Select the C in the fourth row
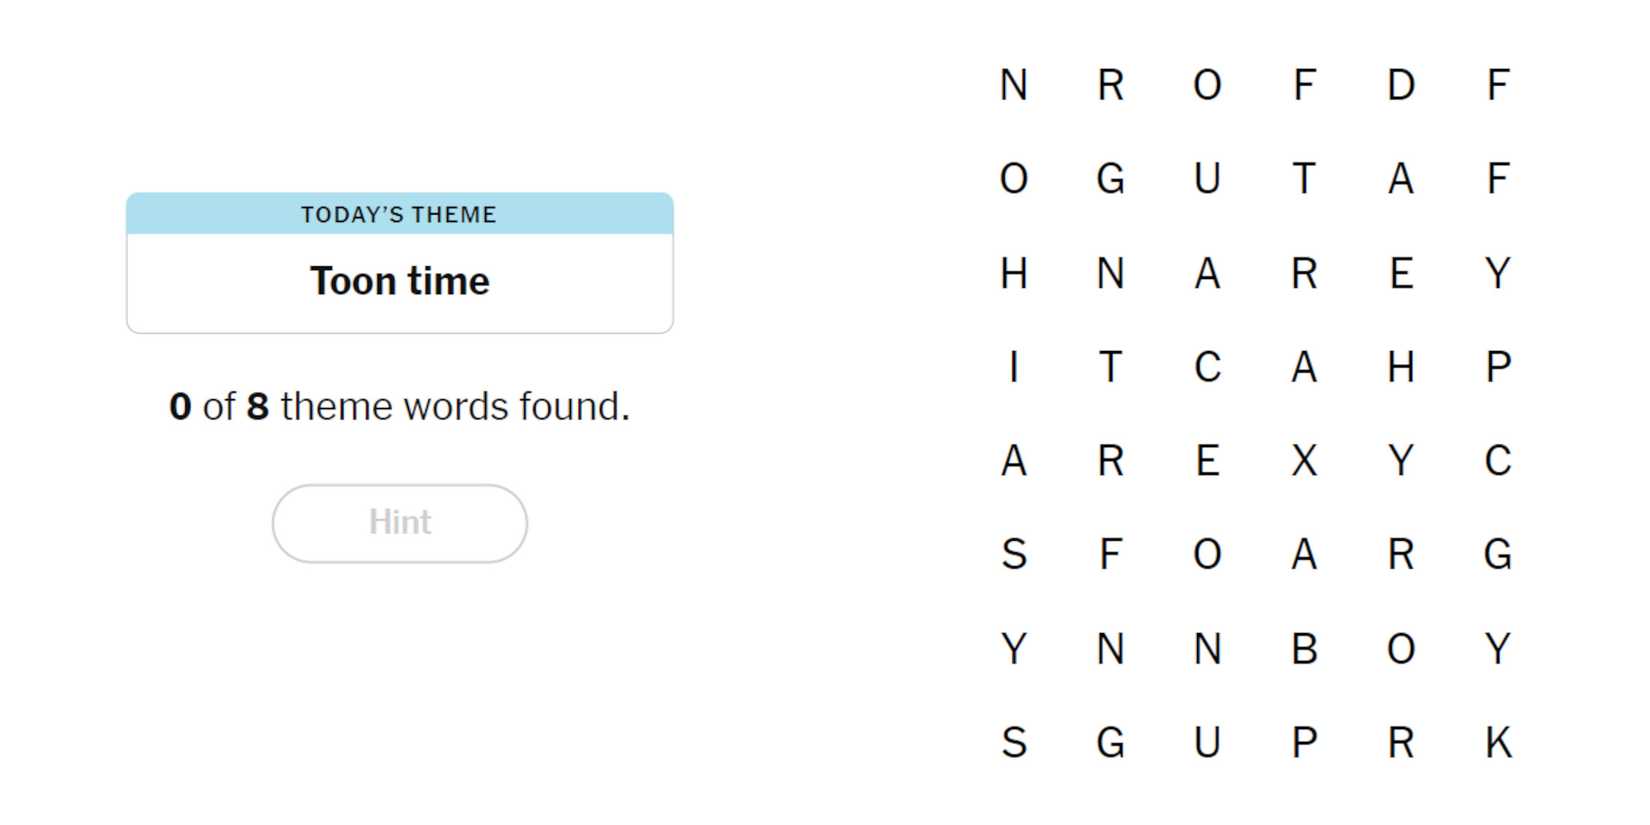Image resolution: width=1650 pixels, height=825 pixels. 1207,367
